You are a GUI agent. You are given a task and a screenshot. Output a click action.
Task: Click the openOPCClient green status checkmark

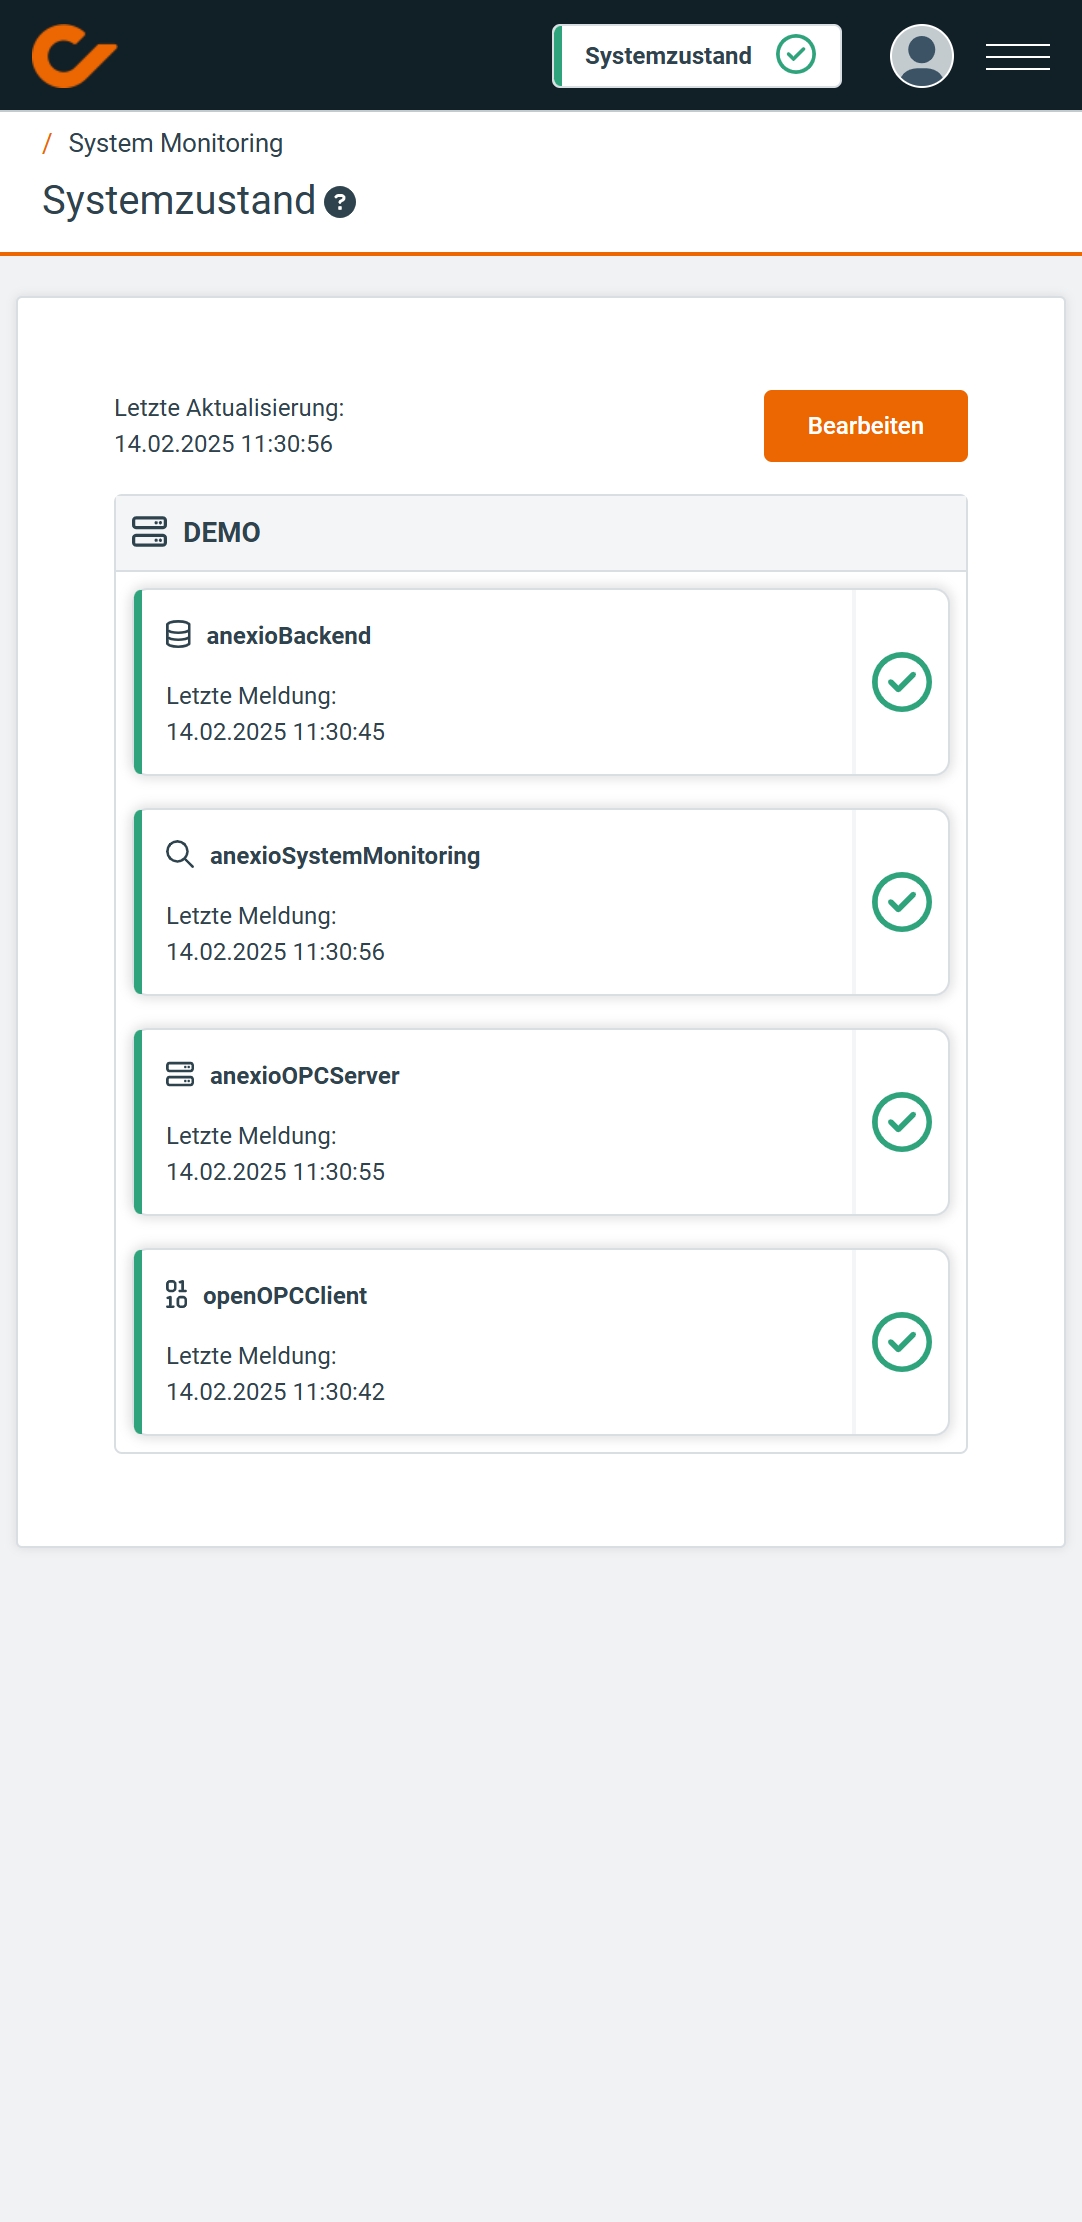901,1342
